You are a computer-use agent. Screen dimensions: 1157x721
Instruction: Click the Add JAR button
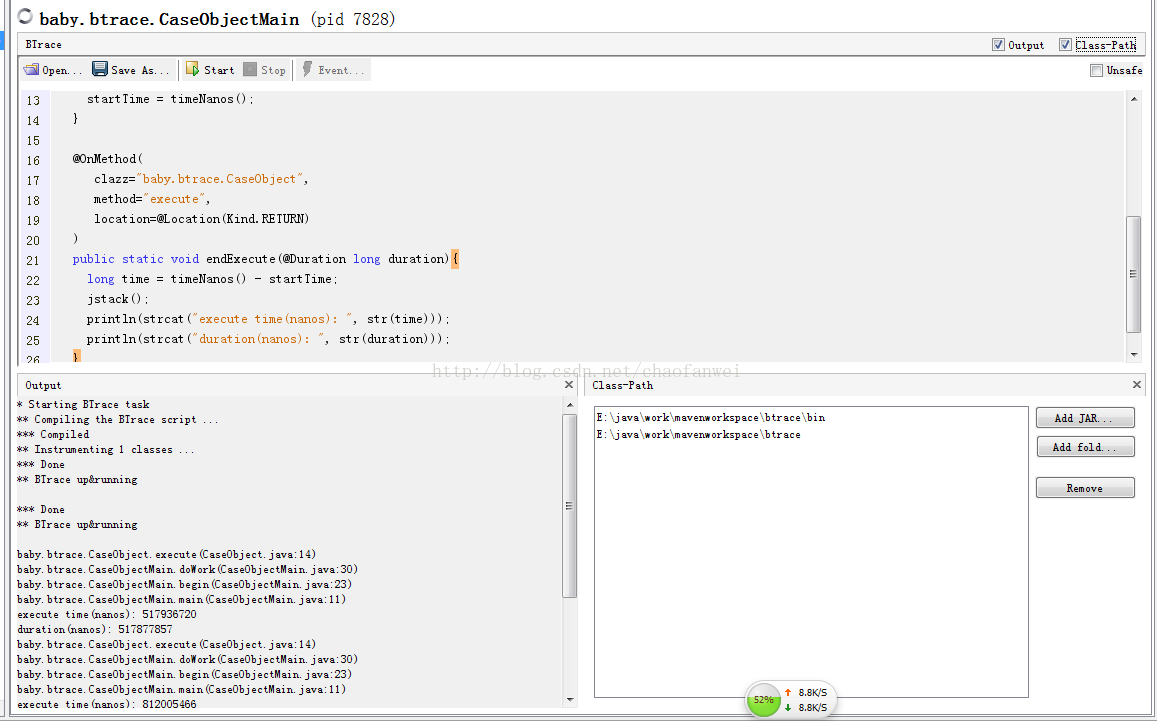1085,418
